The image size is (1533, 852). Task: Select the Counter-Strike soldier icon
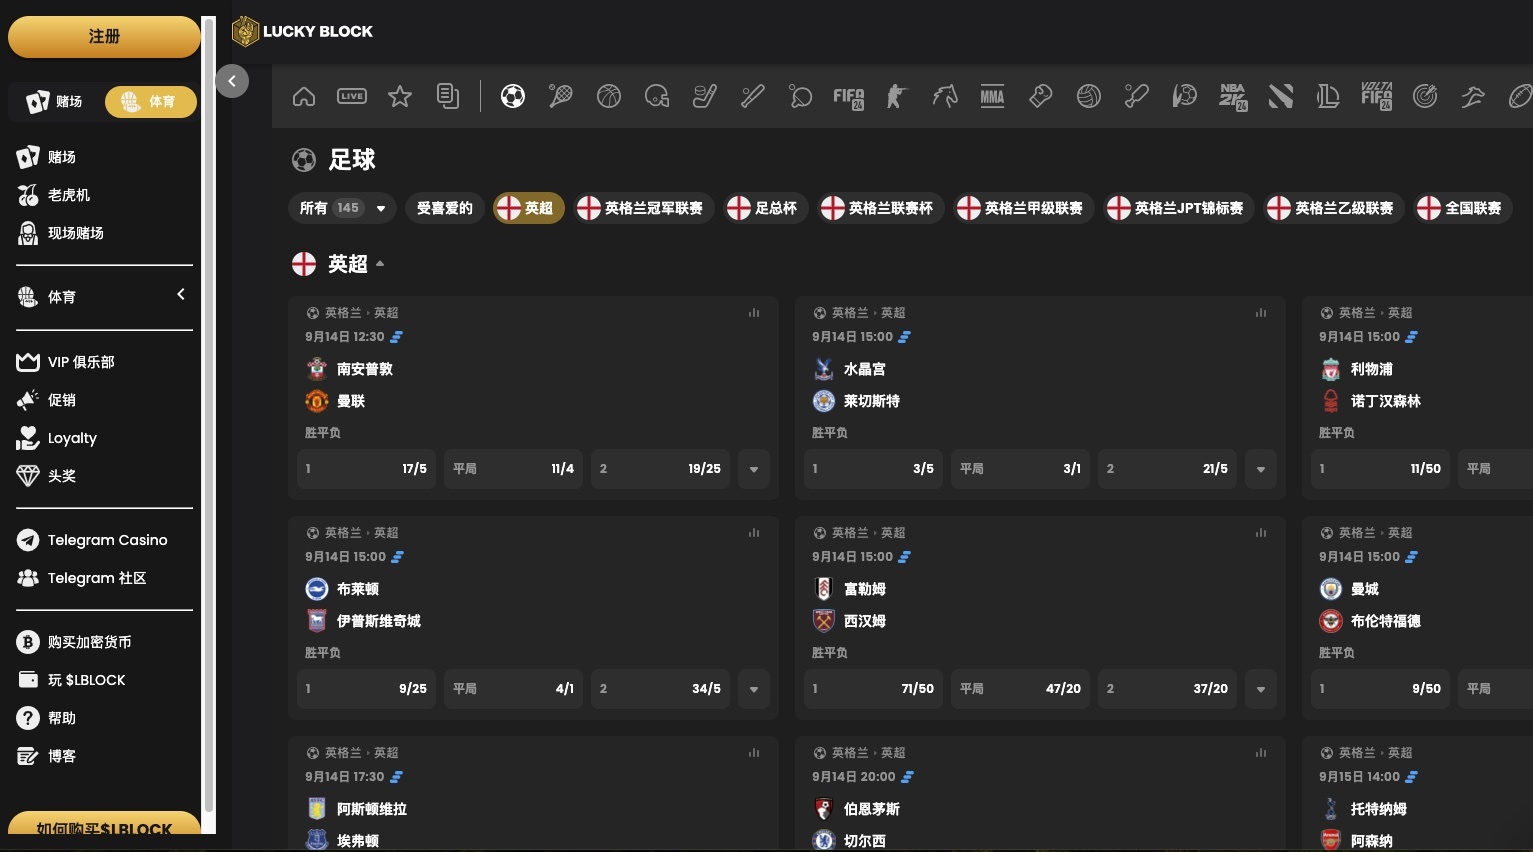click(897, 96)
